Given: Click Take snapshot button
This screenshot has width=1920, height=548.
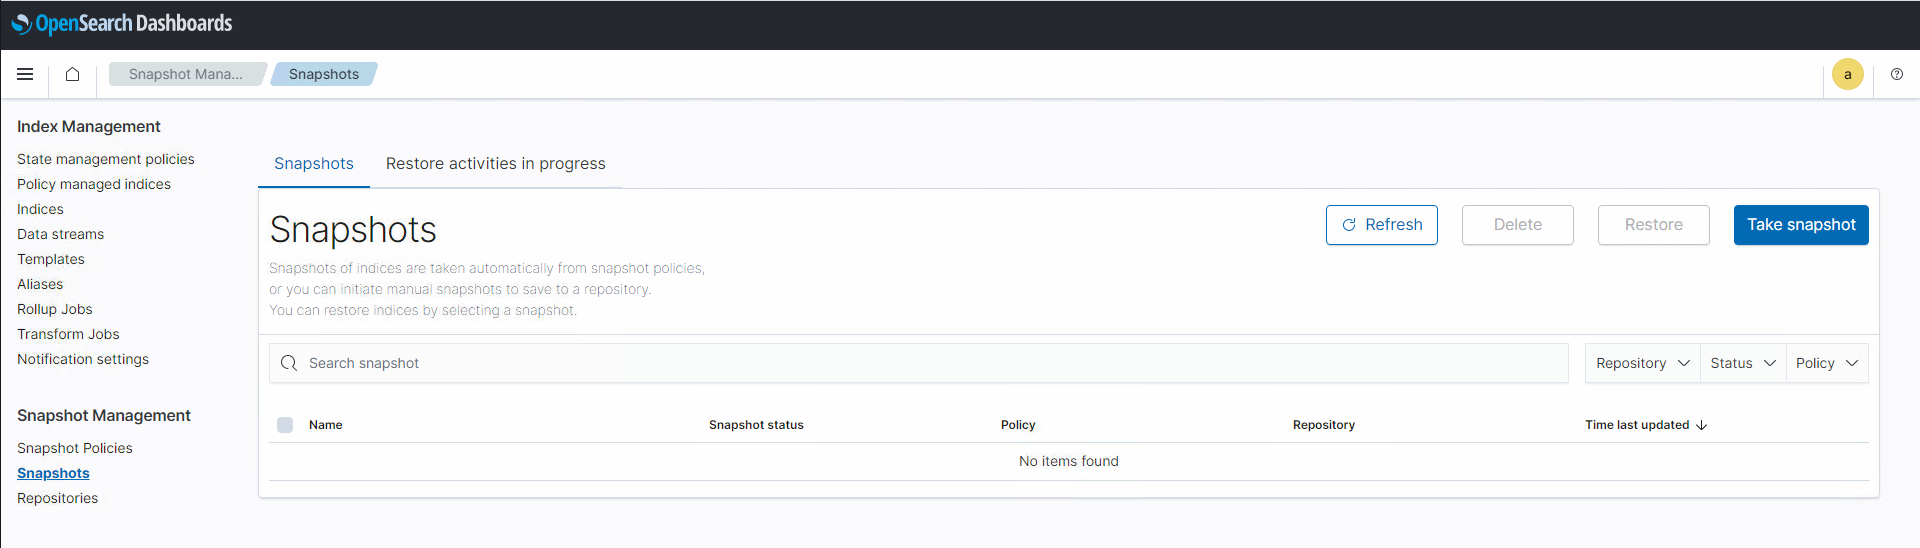Looking at the screenshot, I should click(1801, 225).
